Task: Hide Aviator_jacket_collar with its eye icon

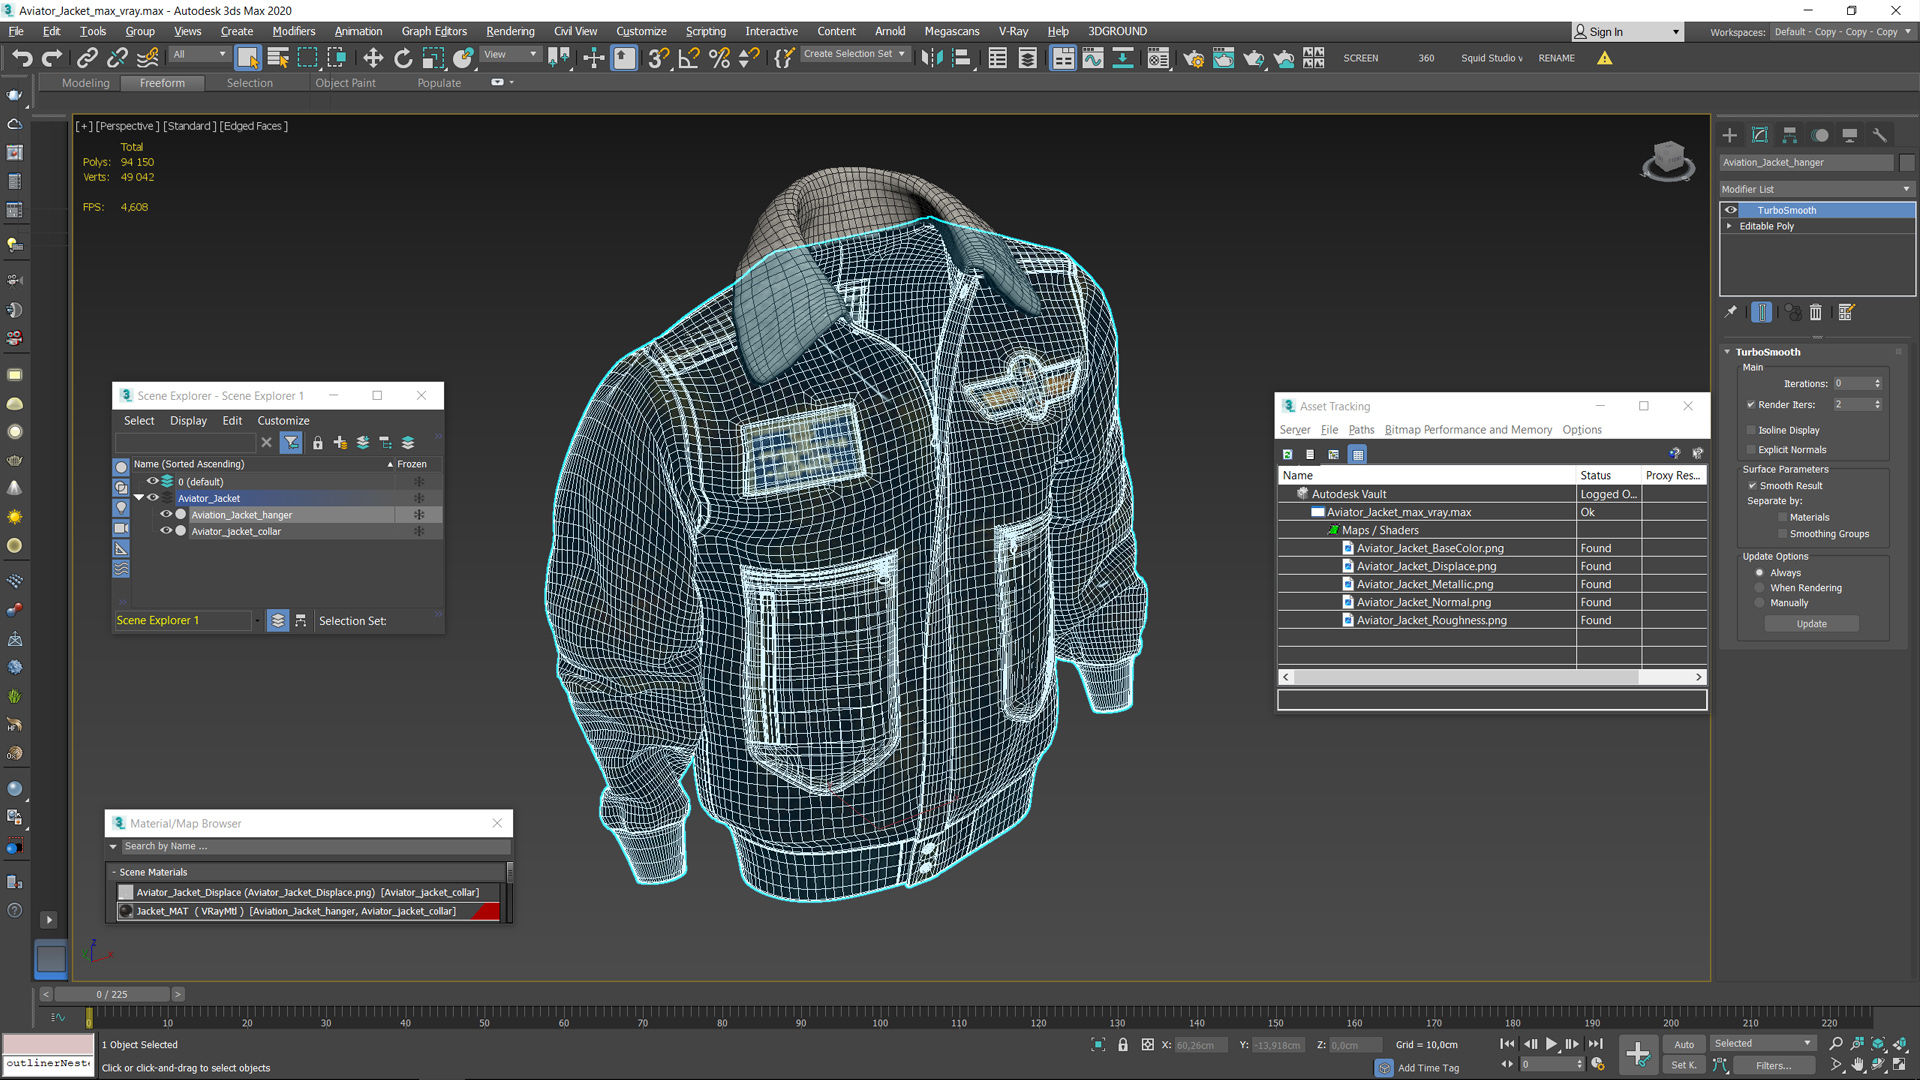Action: pos(166,531)
